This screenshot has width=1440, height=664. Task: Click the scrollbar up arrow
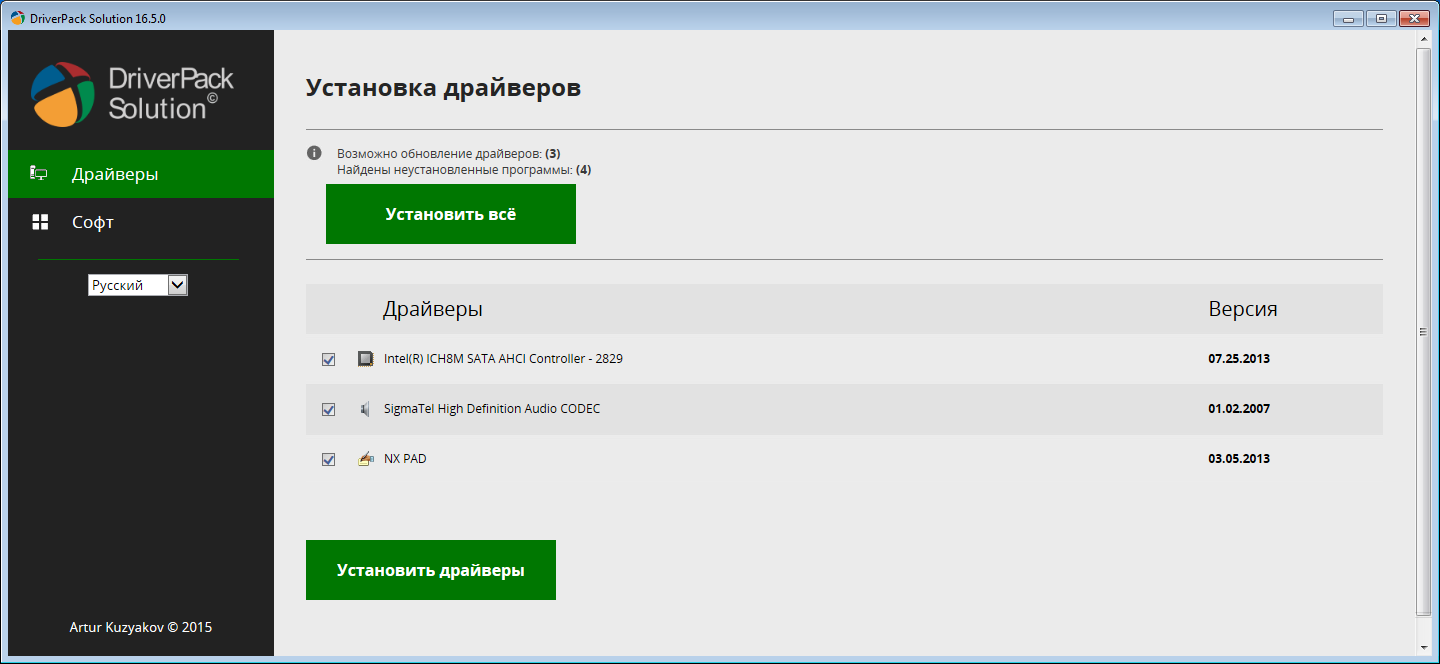tap(1424, 39)
